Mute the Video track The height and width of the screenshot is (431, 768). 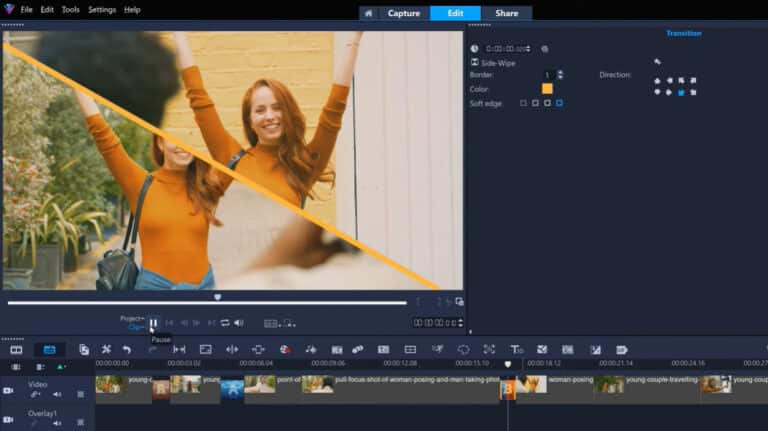[57, 395]
